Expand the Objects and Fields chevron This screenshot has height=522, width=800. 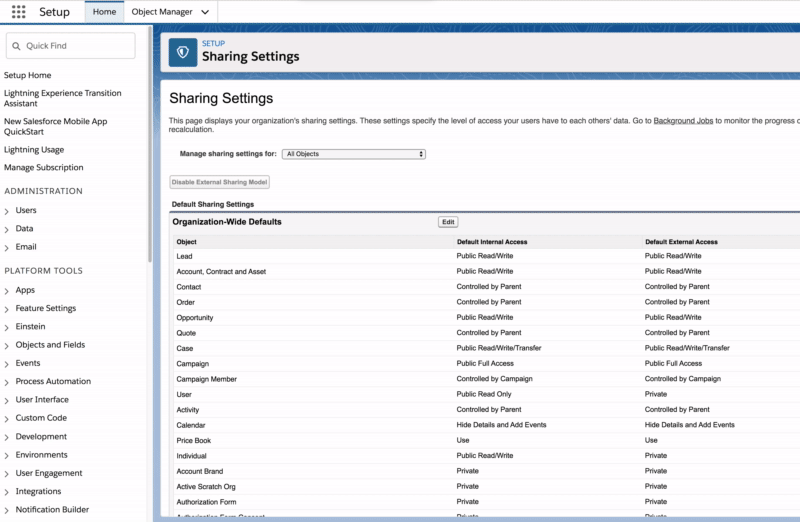(7, 345)
